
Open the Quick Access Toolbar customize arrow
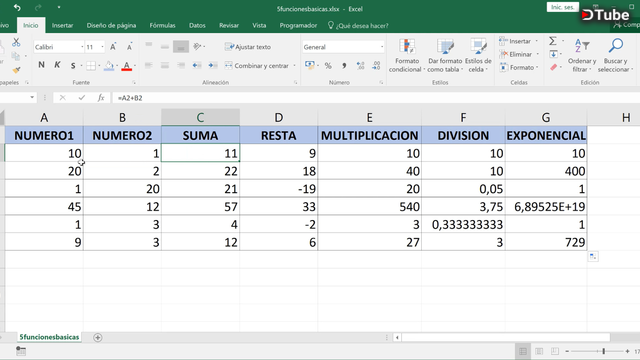pos(59,8)
